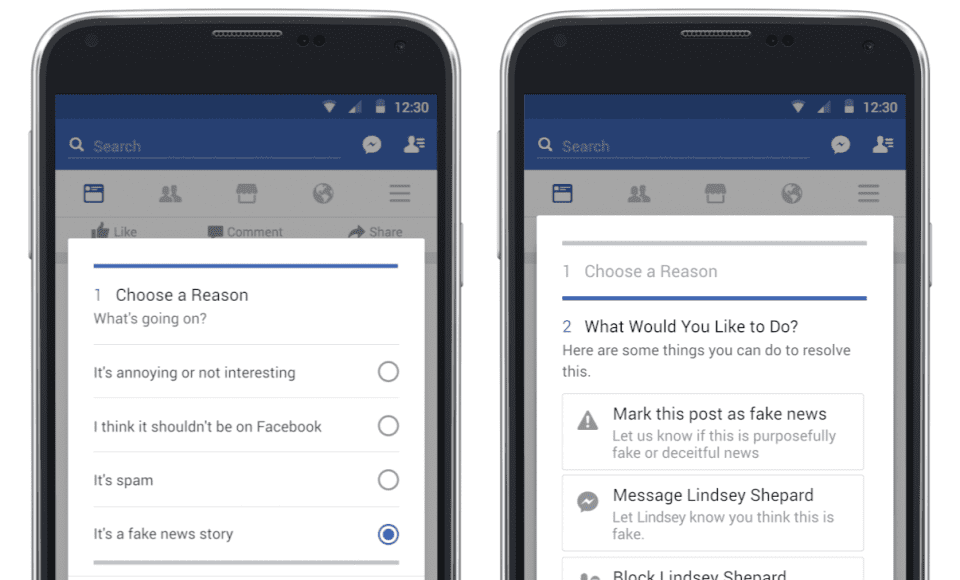Image resolution: width=960 pixels, height=580 pixels.
Task: Click Search field on left phone
Action: tap(204, 146)
